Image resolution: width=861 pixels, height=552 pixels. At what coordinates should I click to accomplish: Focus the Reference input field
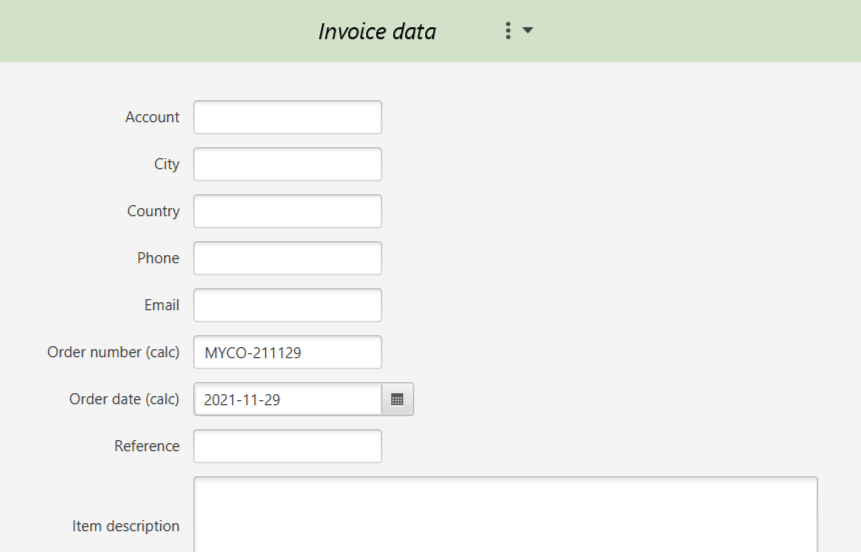pyautogui.click(x=287, y=446)
